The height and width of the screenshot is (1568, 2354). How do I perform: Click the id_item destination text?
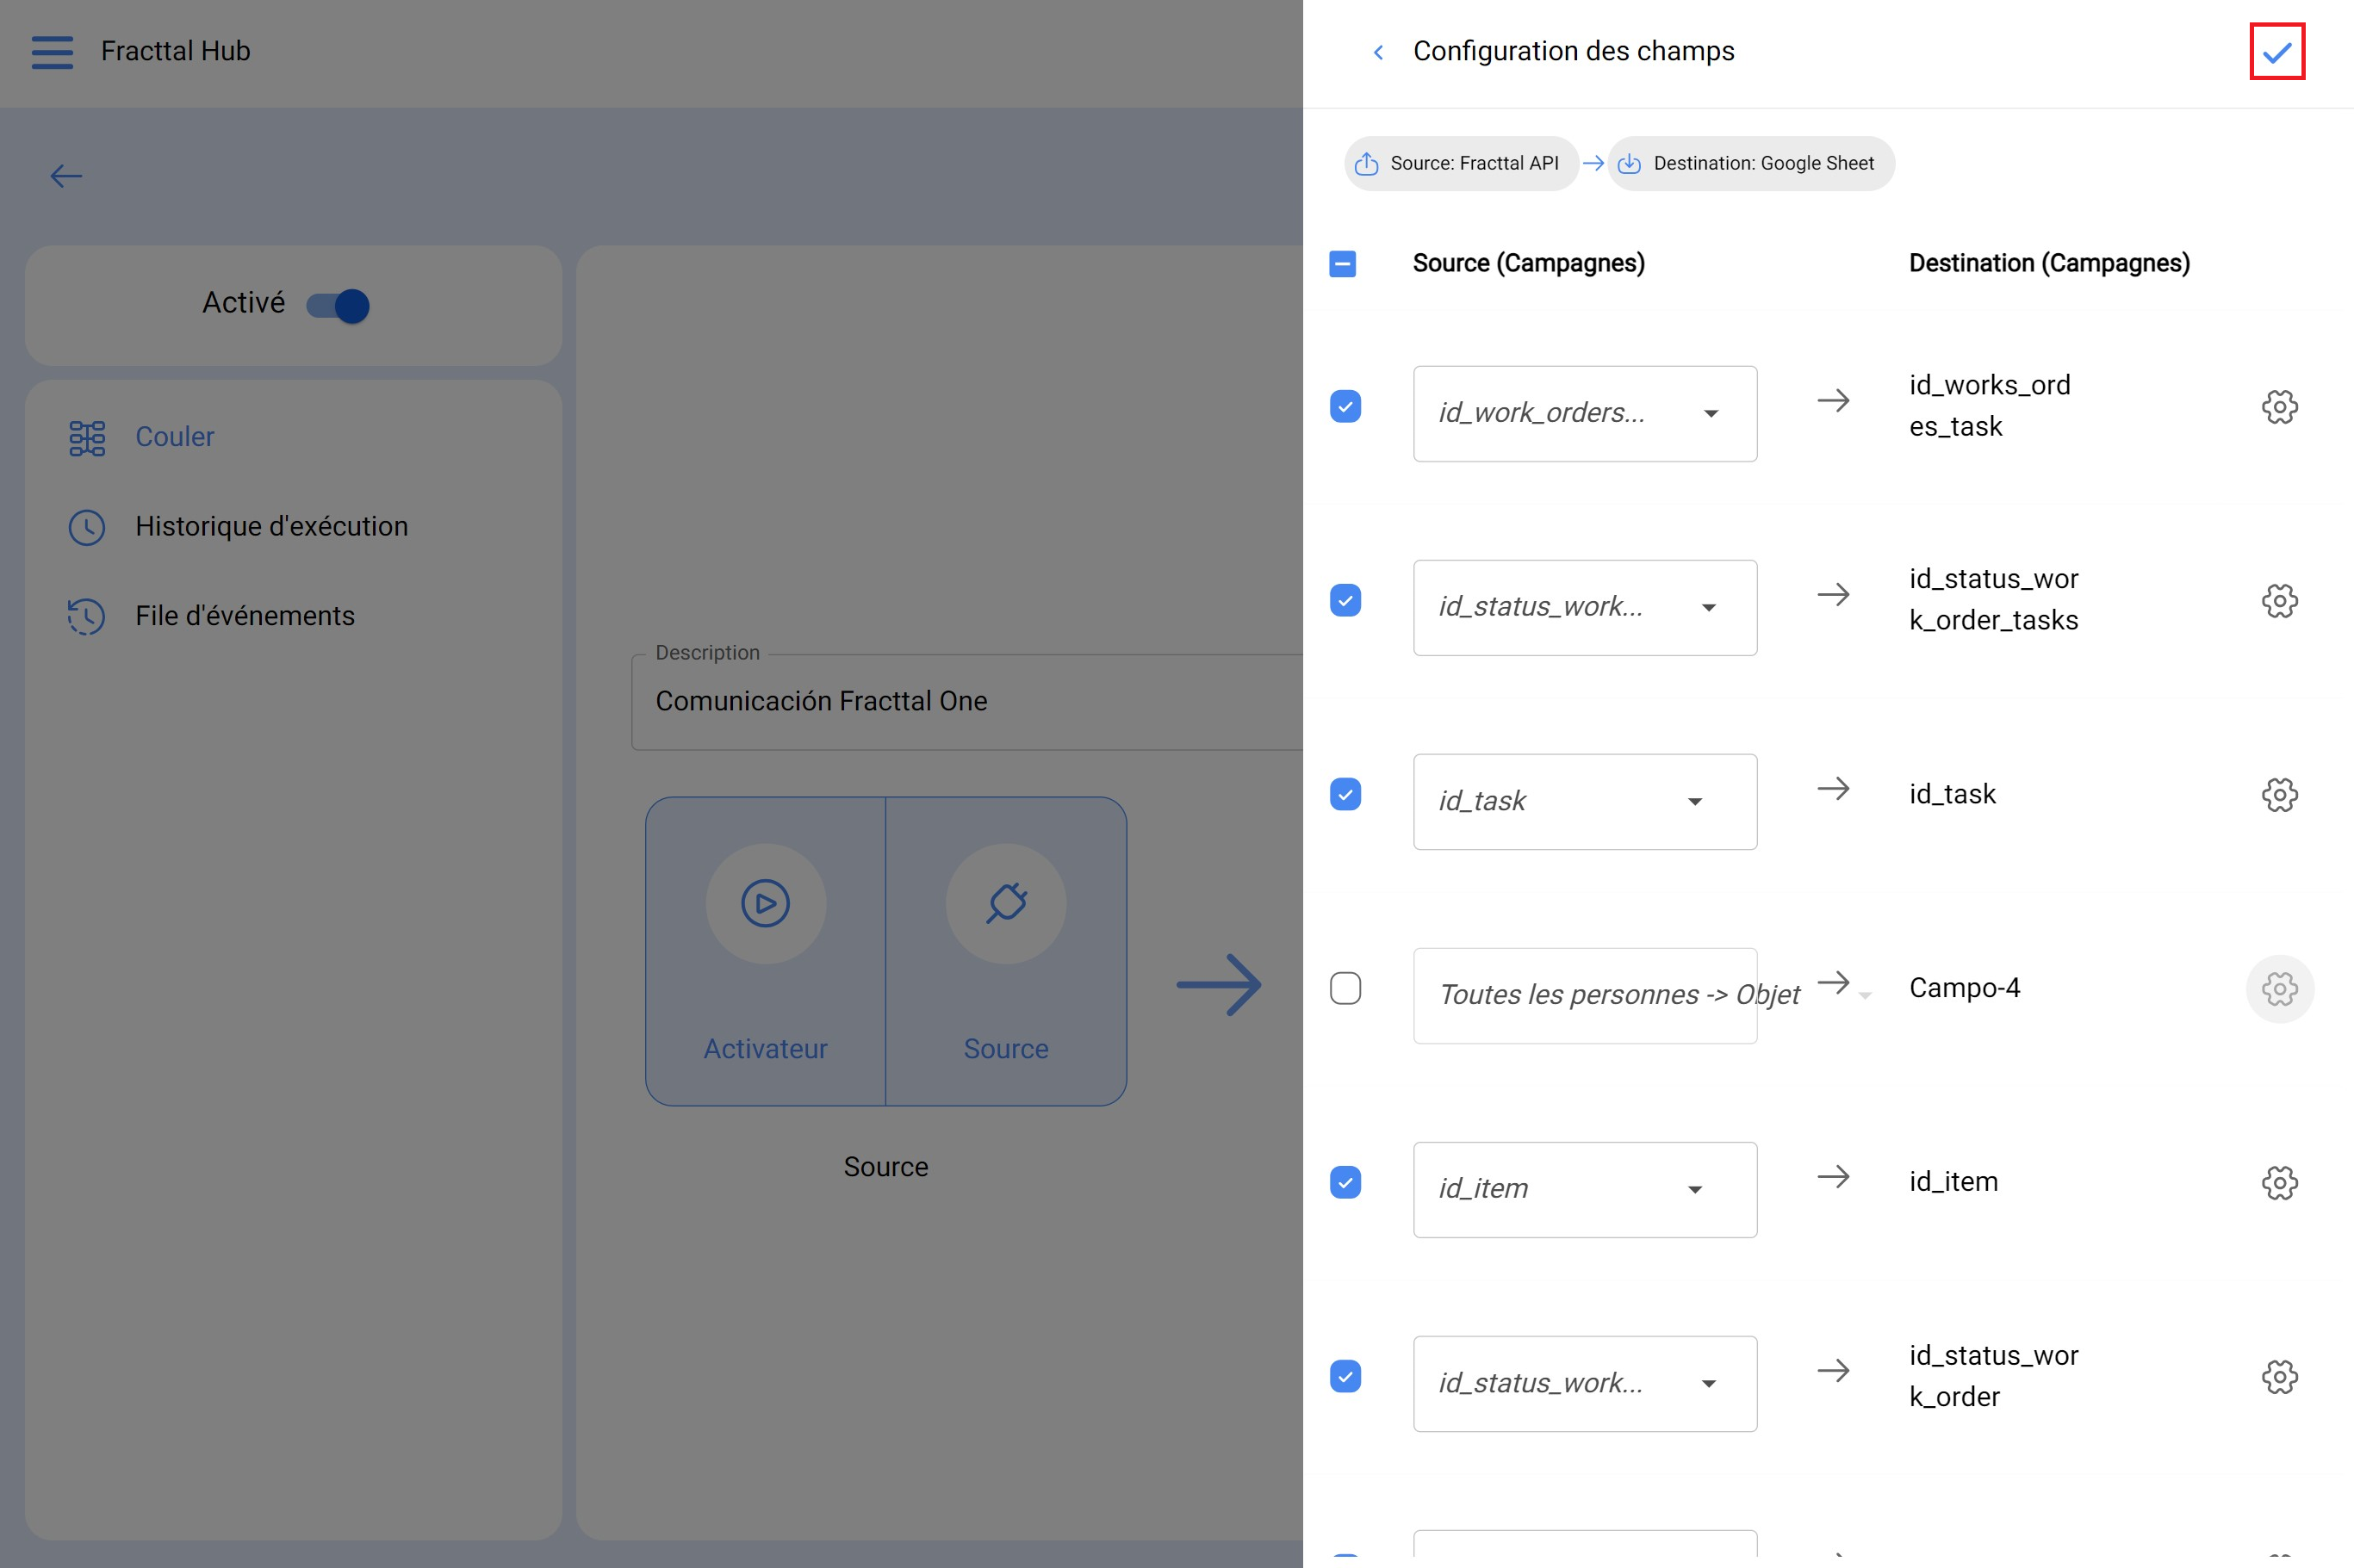tap(1953, 1182)
